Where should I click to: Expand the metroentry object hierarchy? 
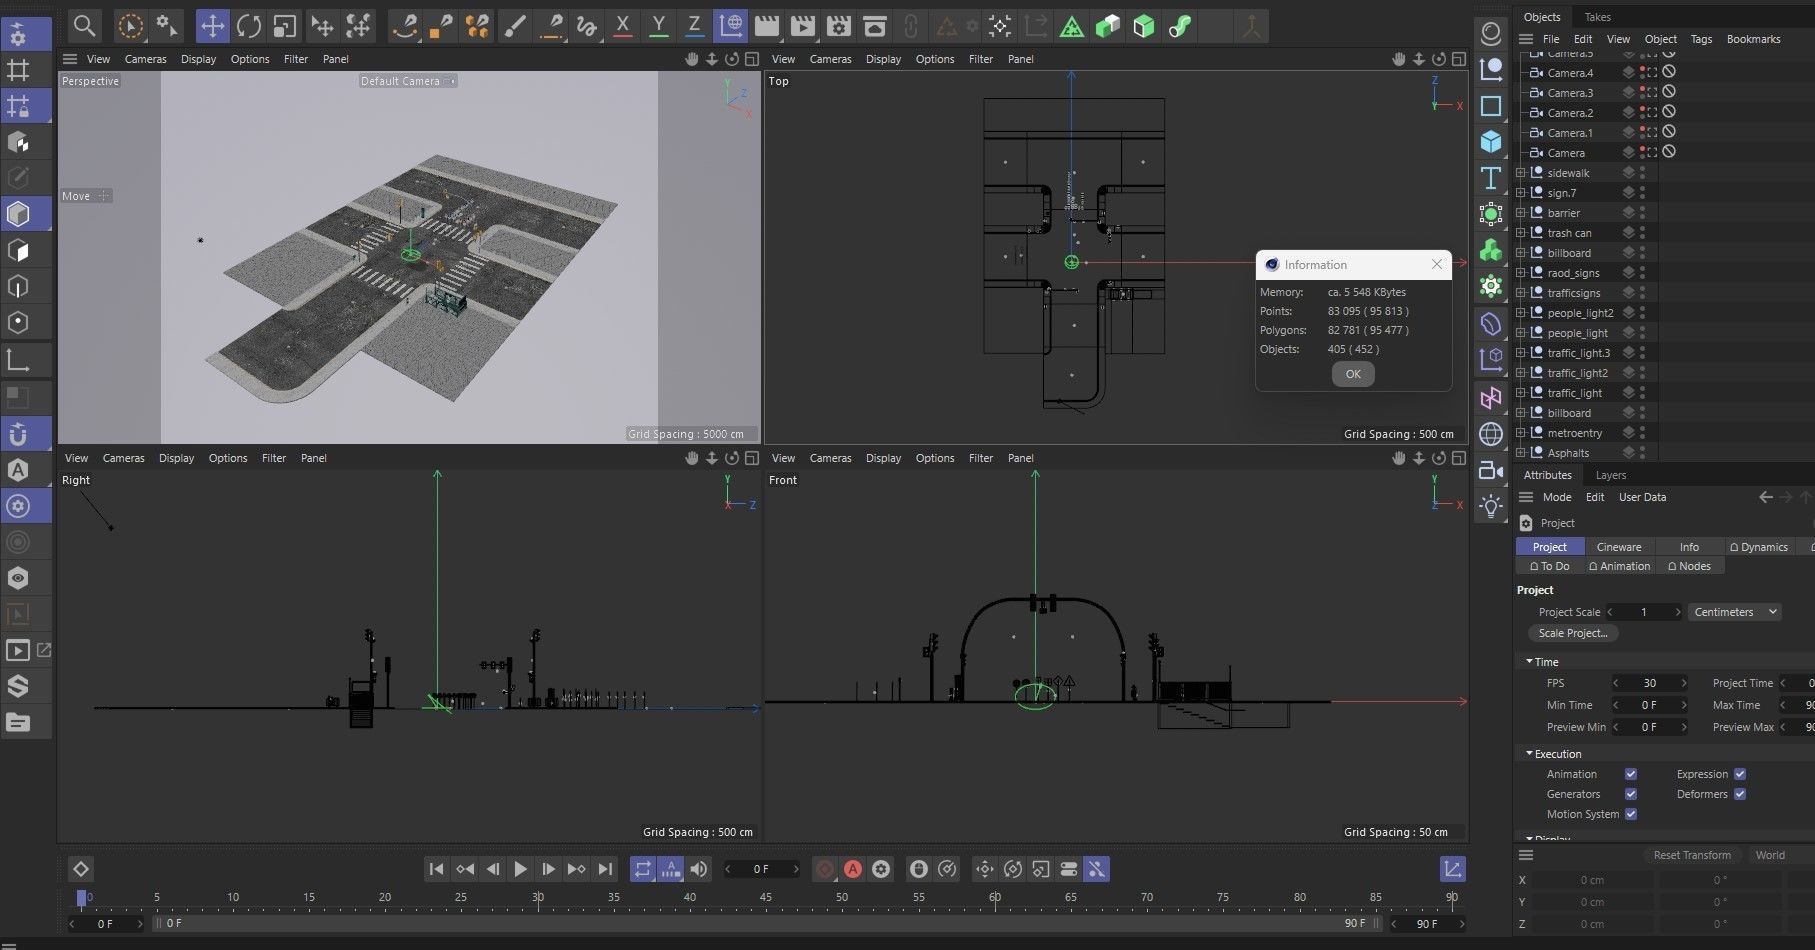(x=1521, y=433)
